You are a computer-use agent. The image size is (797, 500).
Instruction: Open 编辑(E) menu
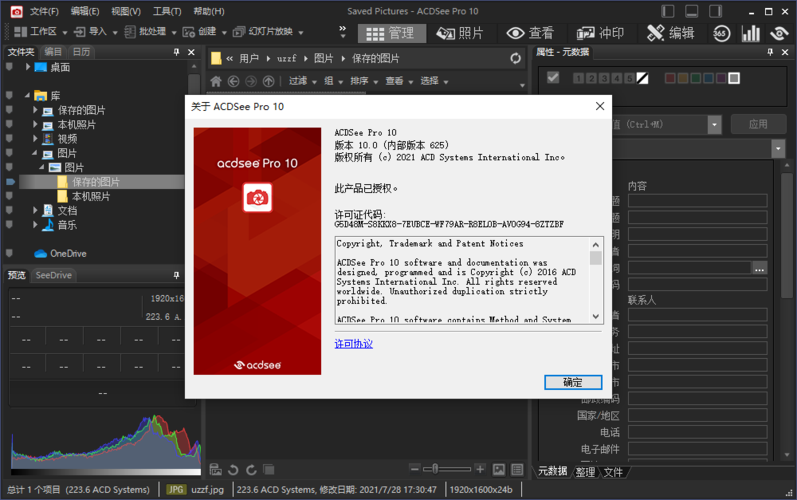point(85,11)
